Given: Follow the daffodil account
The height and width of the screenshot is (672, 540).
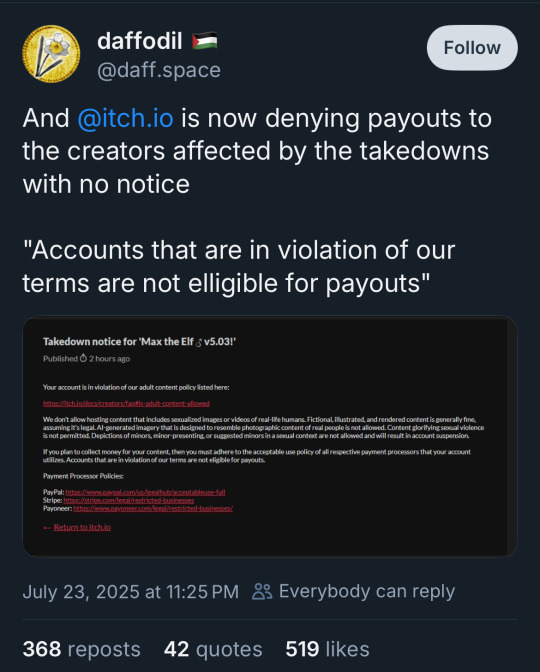Looking at the screenshot, I should tap(472, 48).
